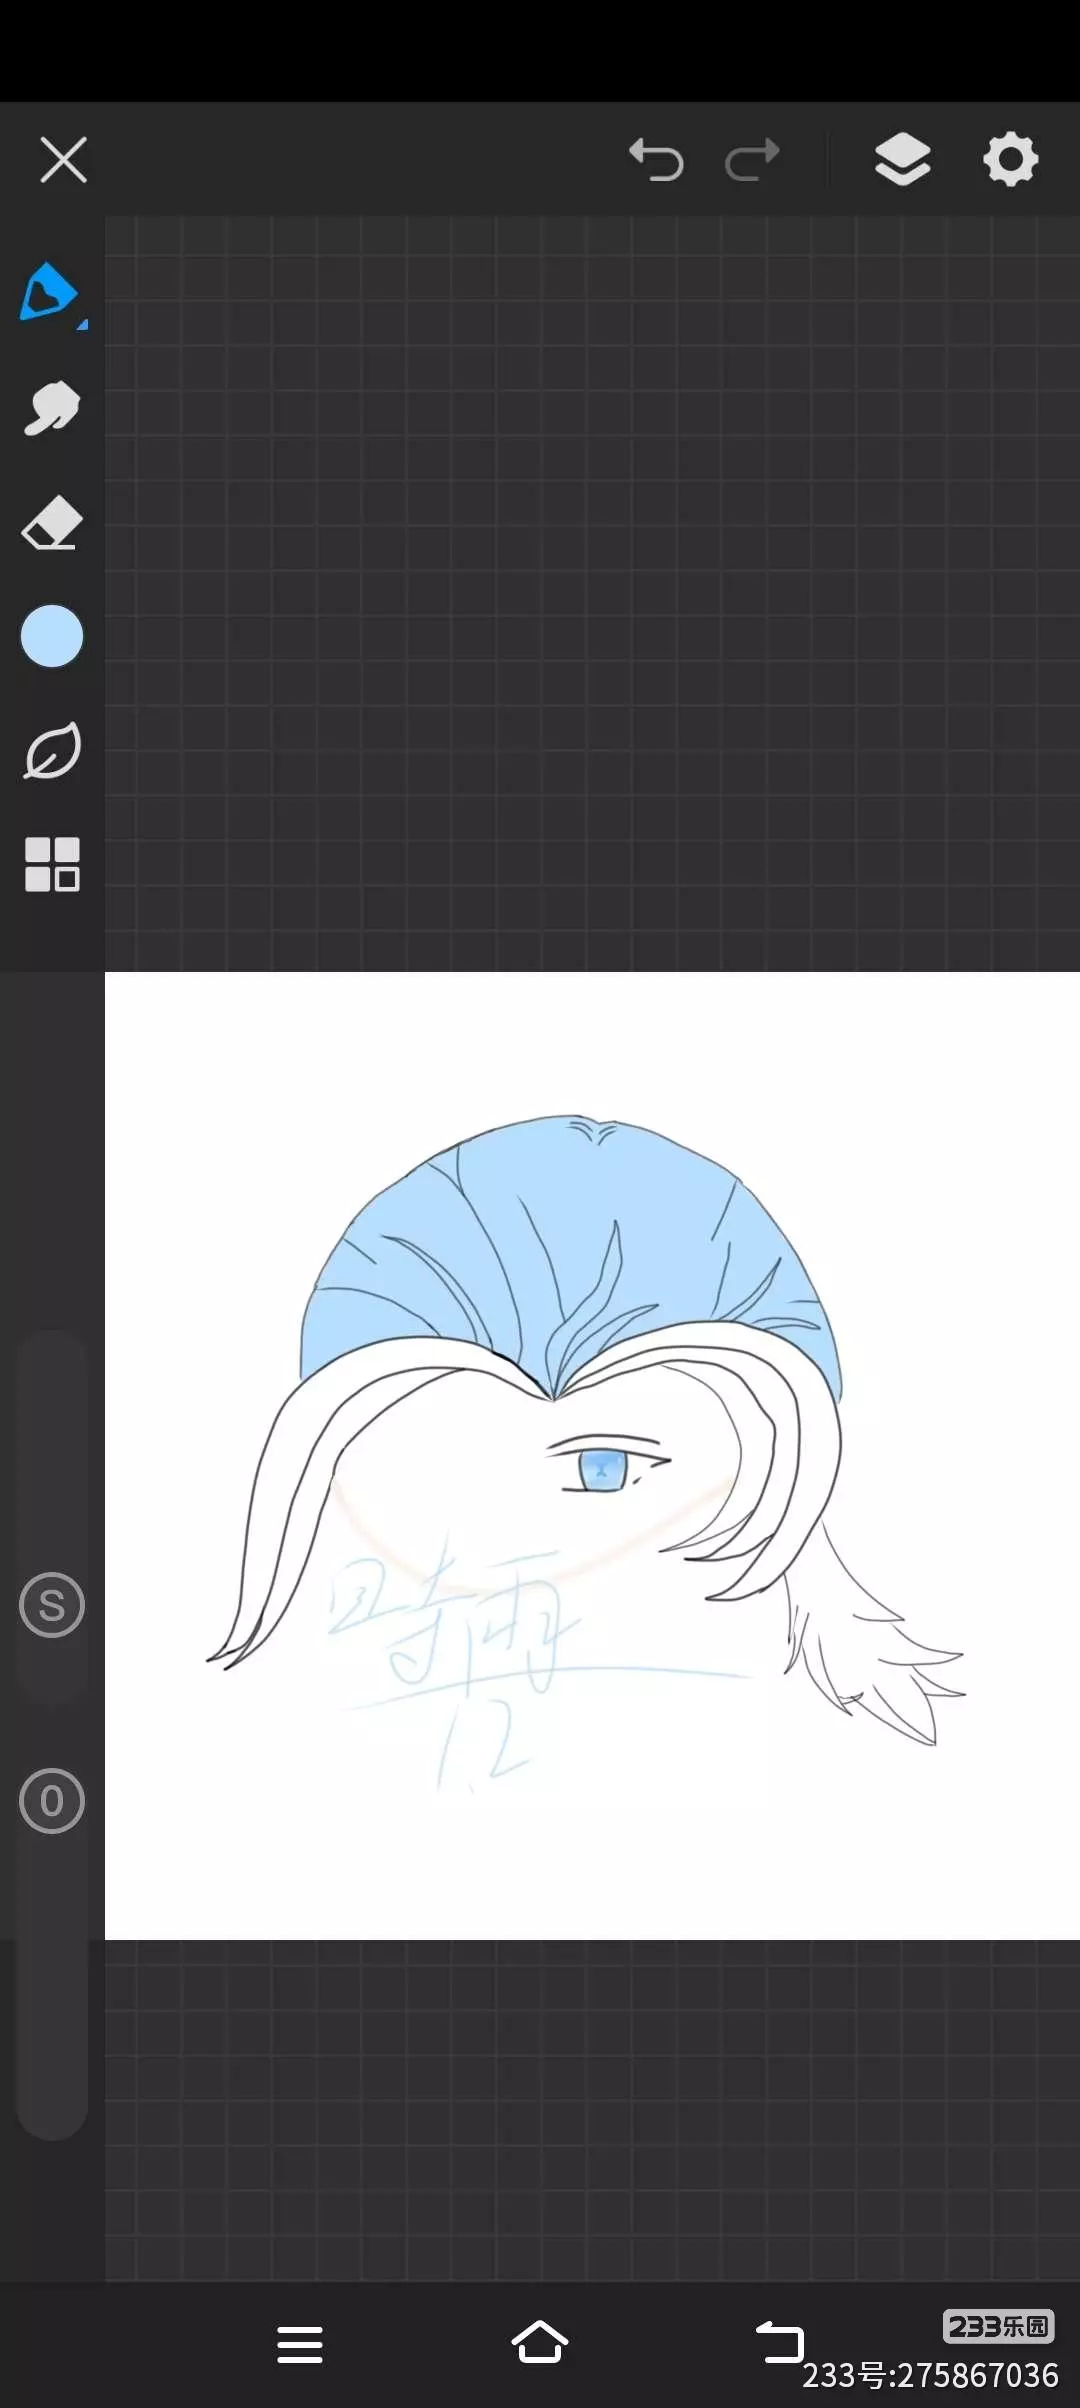The height and width of the screenshot is (2408, 1080).
Task: Select the eraser tool
Action: (52, 523)
